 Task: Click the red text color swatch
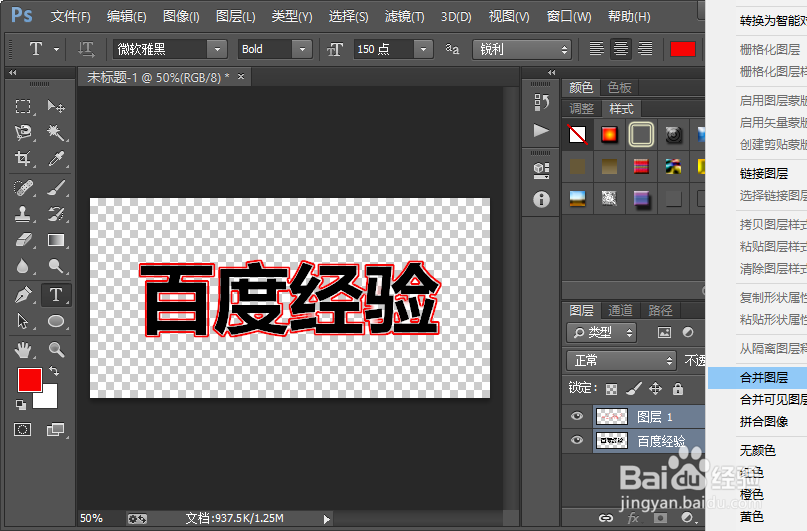[683, 49]
